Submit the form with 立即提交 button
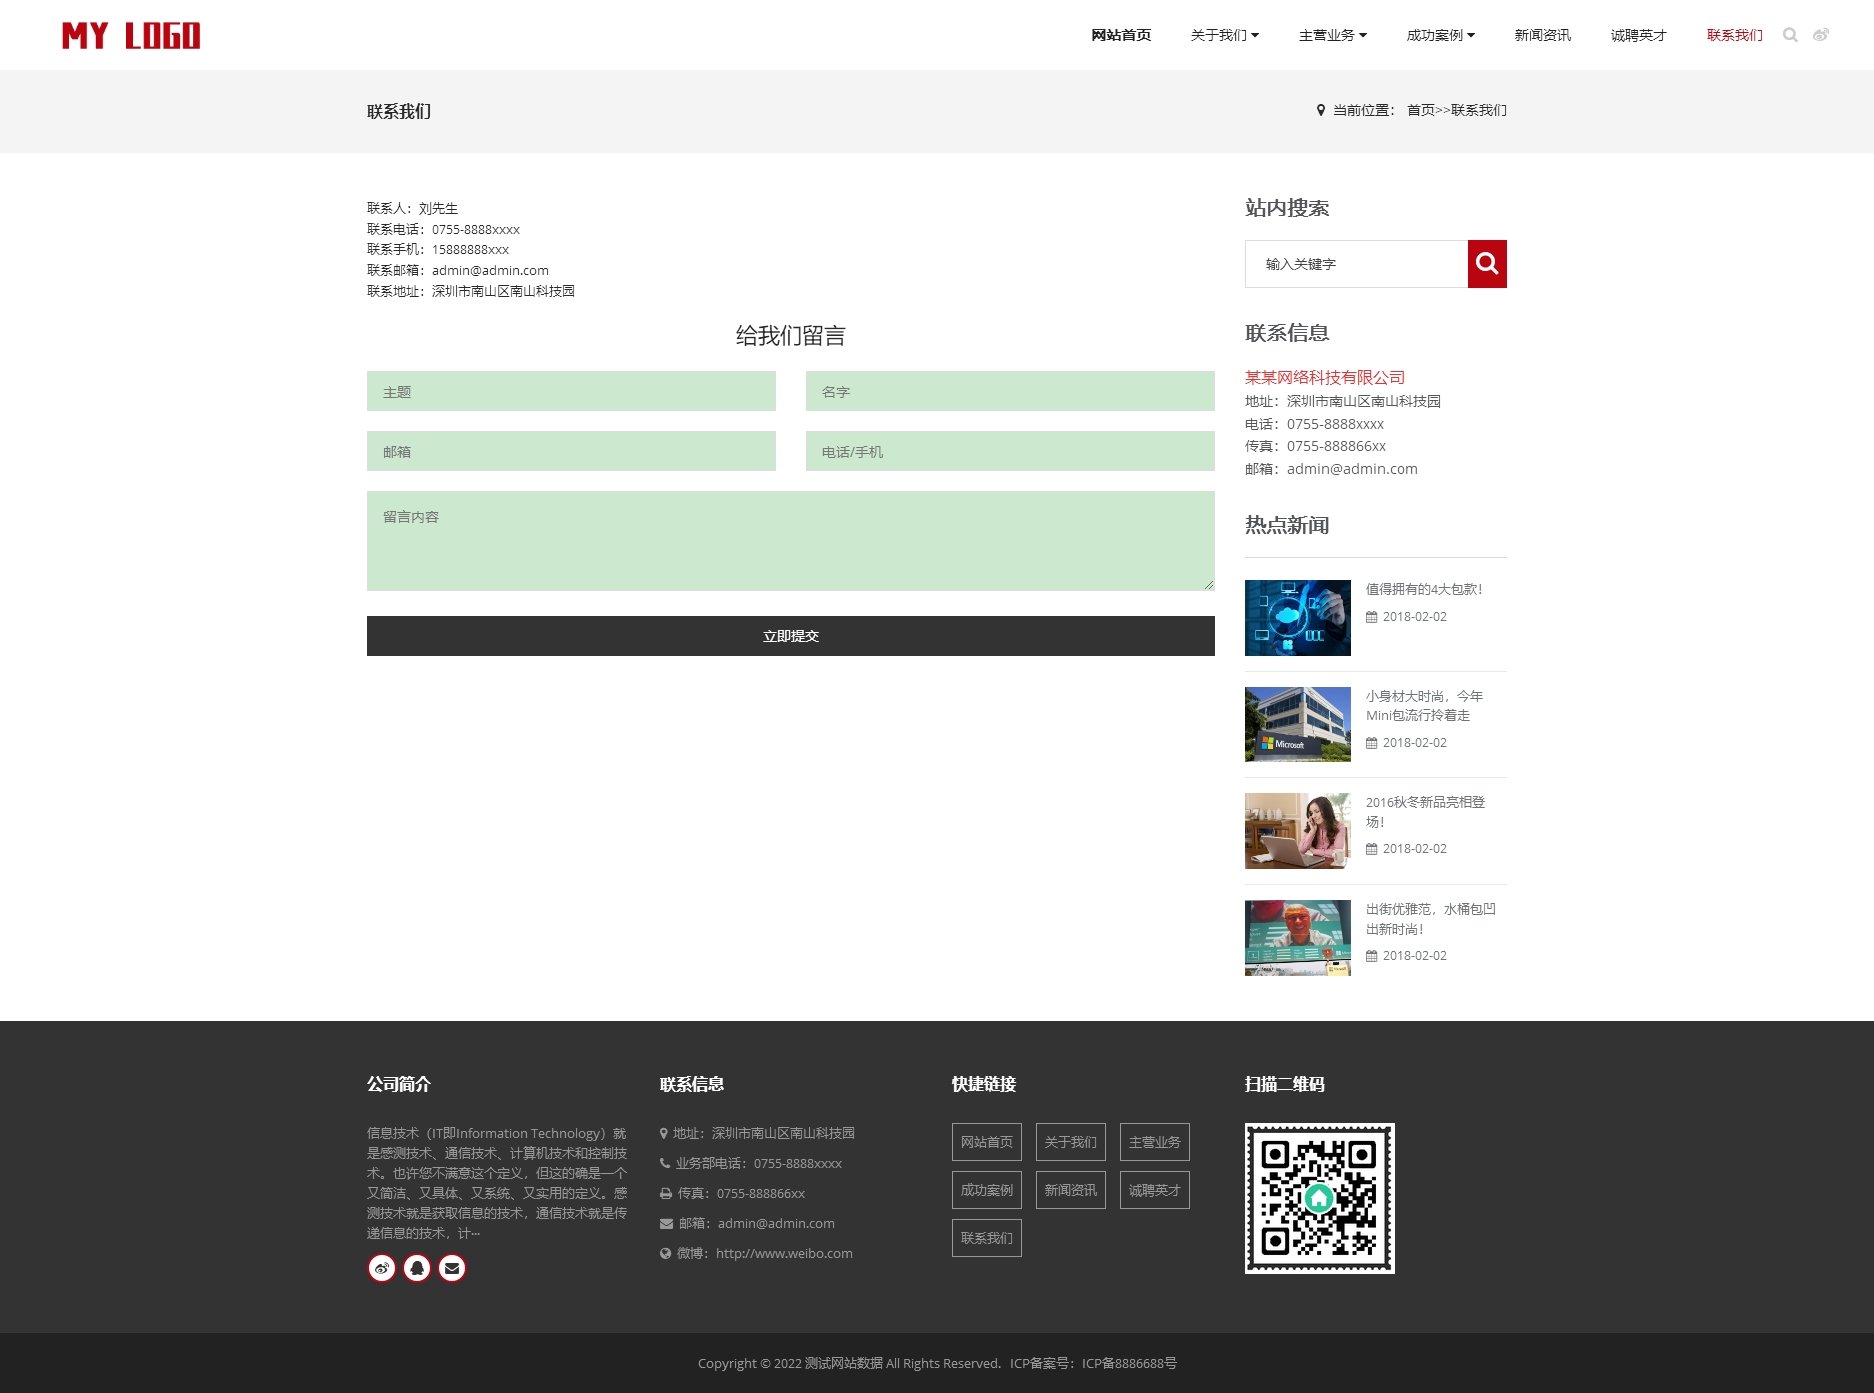1874x1393 pixels. (790, 636)
